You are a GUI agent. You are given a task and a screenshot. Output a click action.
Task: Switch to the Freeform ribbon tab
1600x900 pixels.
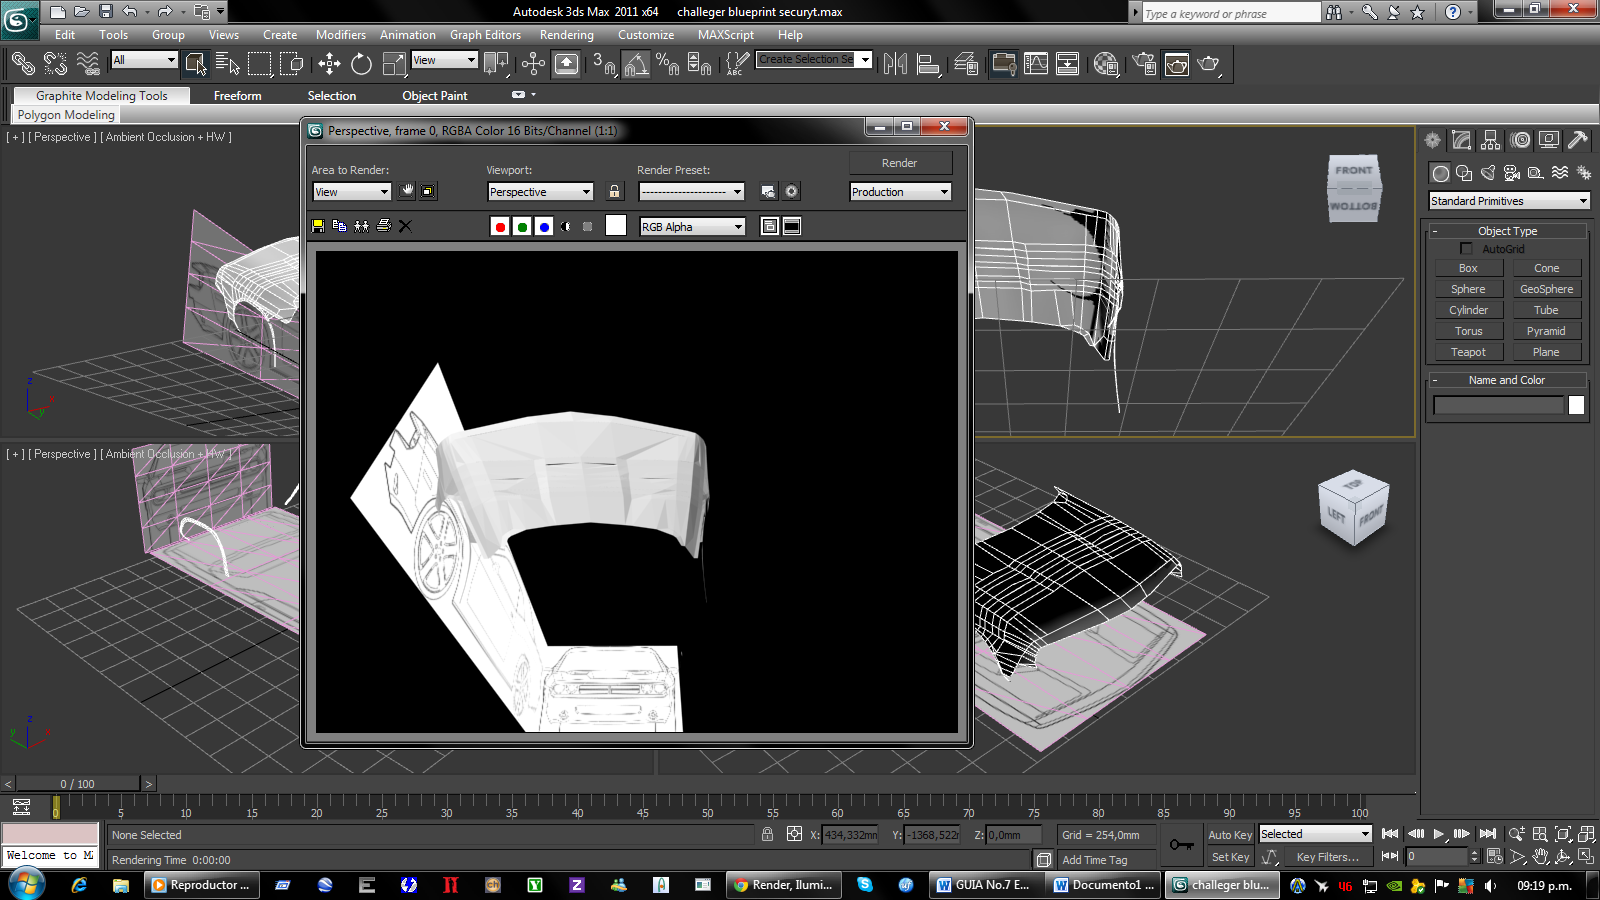(237, 96)
